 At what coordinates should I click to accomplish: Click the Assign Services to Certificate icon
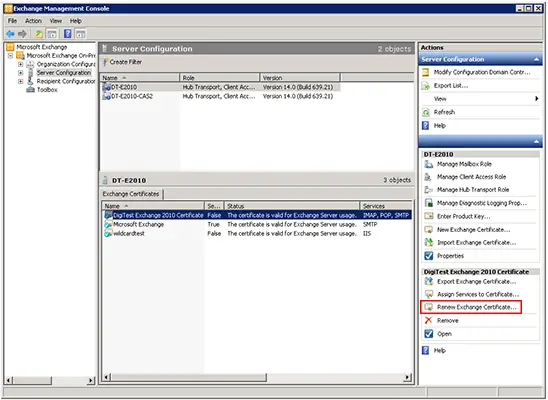pos(428,294)
